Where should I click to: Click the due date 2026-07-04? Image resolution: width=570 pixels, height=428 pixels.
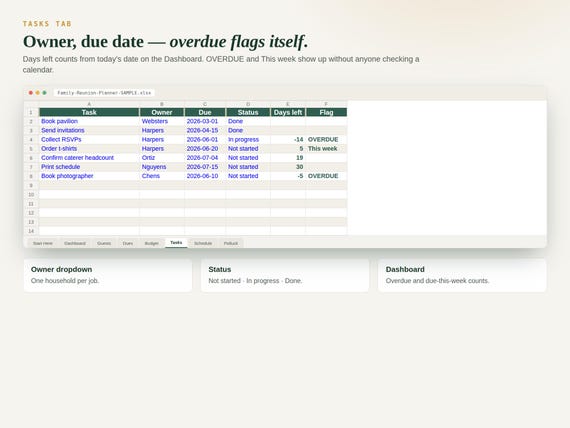pyautogui.click(x=205, y=157)
